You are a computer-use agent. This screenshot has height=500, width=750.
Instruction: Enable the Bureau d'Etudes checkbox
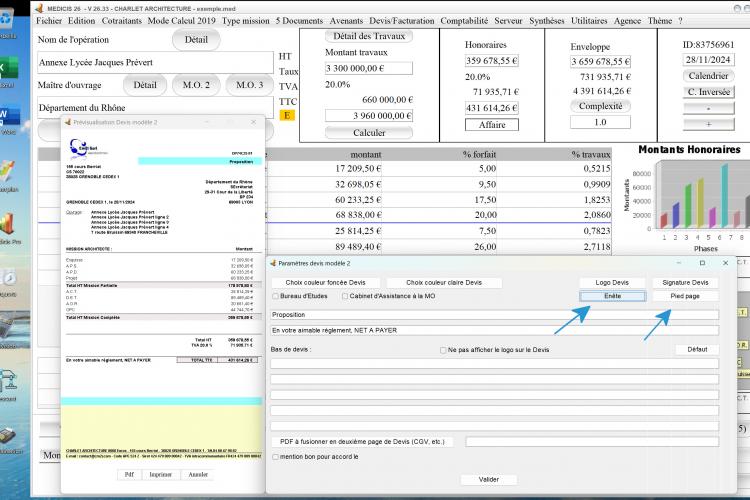pos(276,296)
